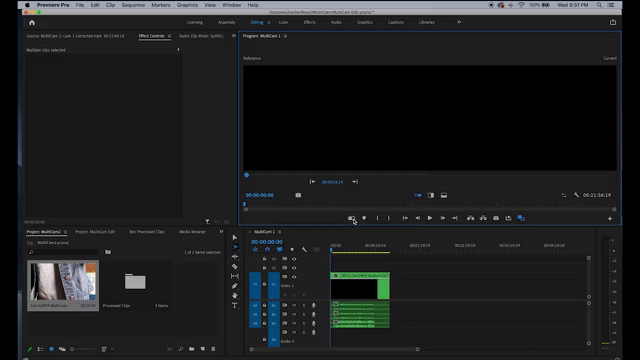
Task: Toggle V2 track output eye
Action: click(294, 268)
